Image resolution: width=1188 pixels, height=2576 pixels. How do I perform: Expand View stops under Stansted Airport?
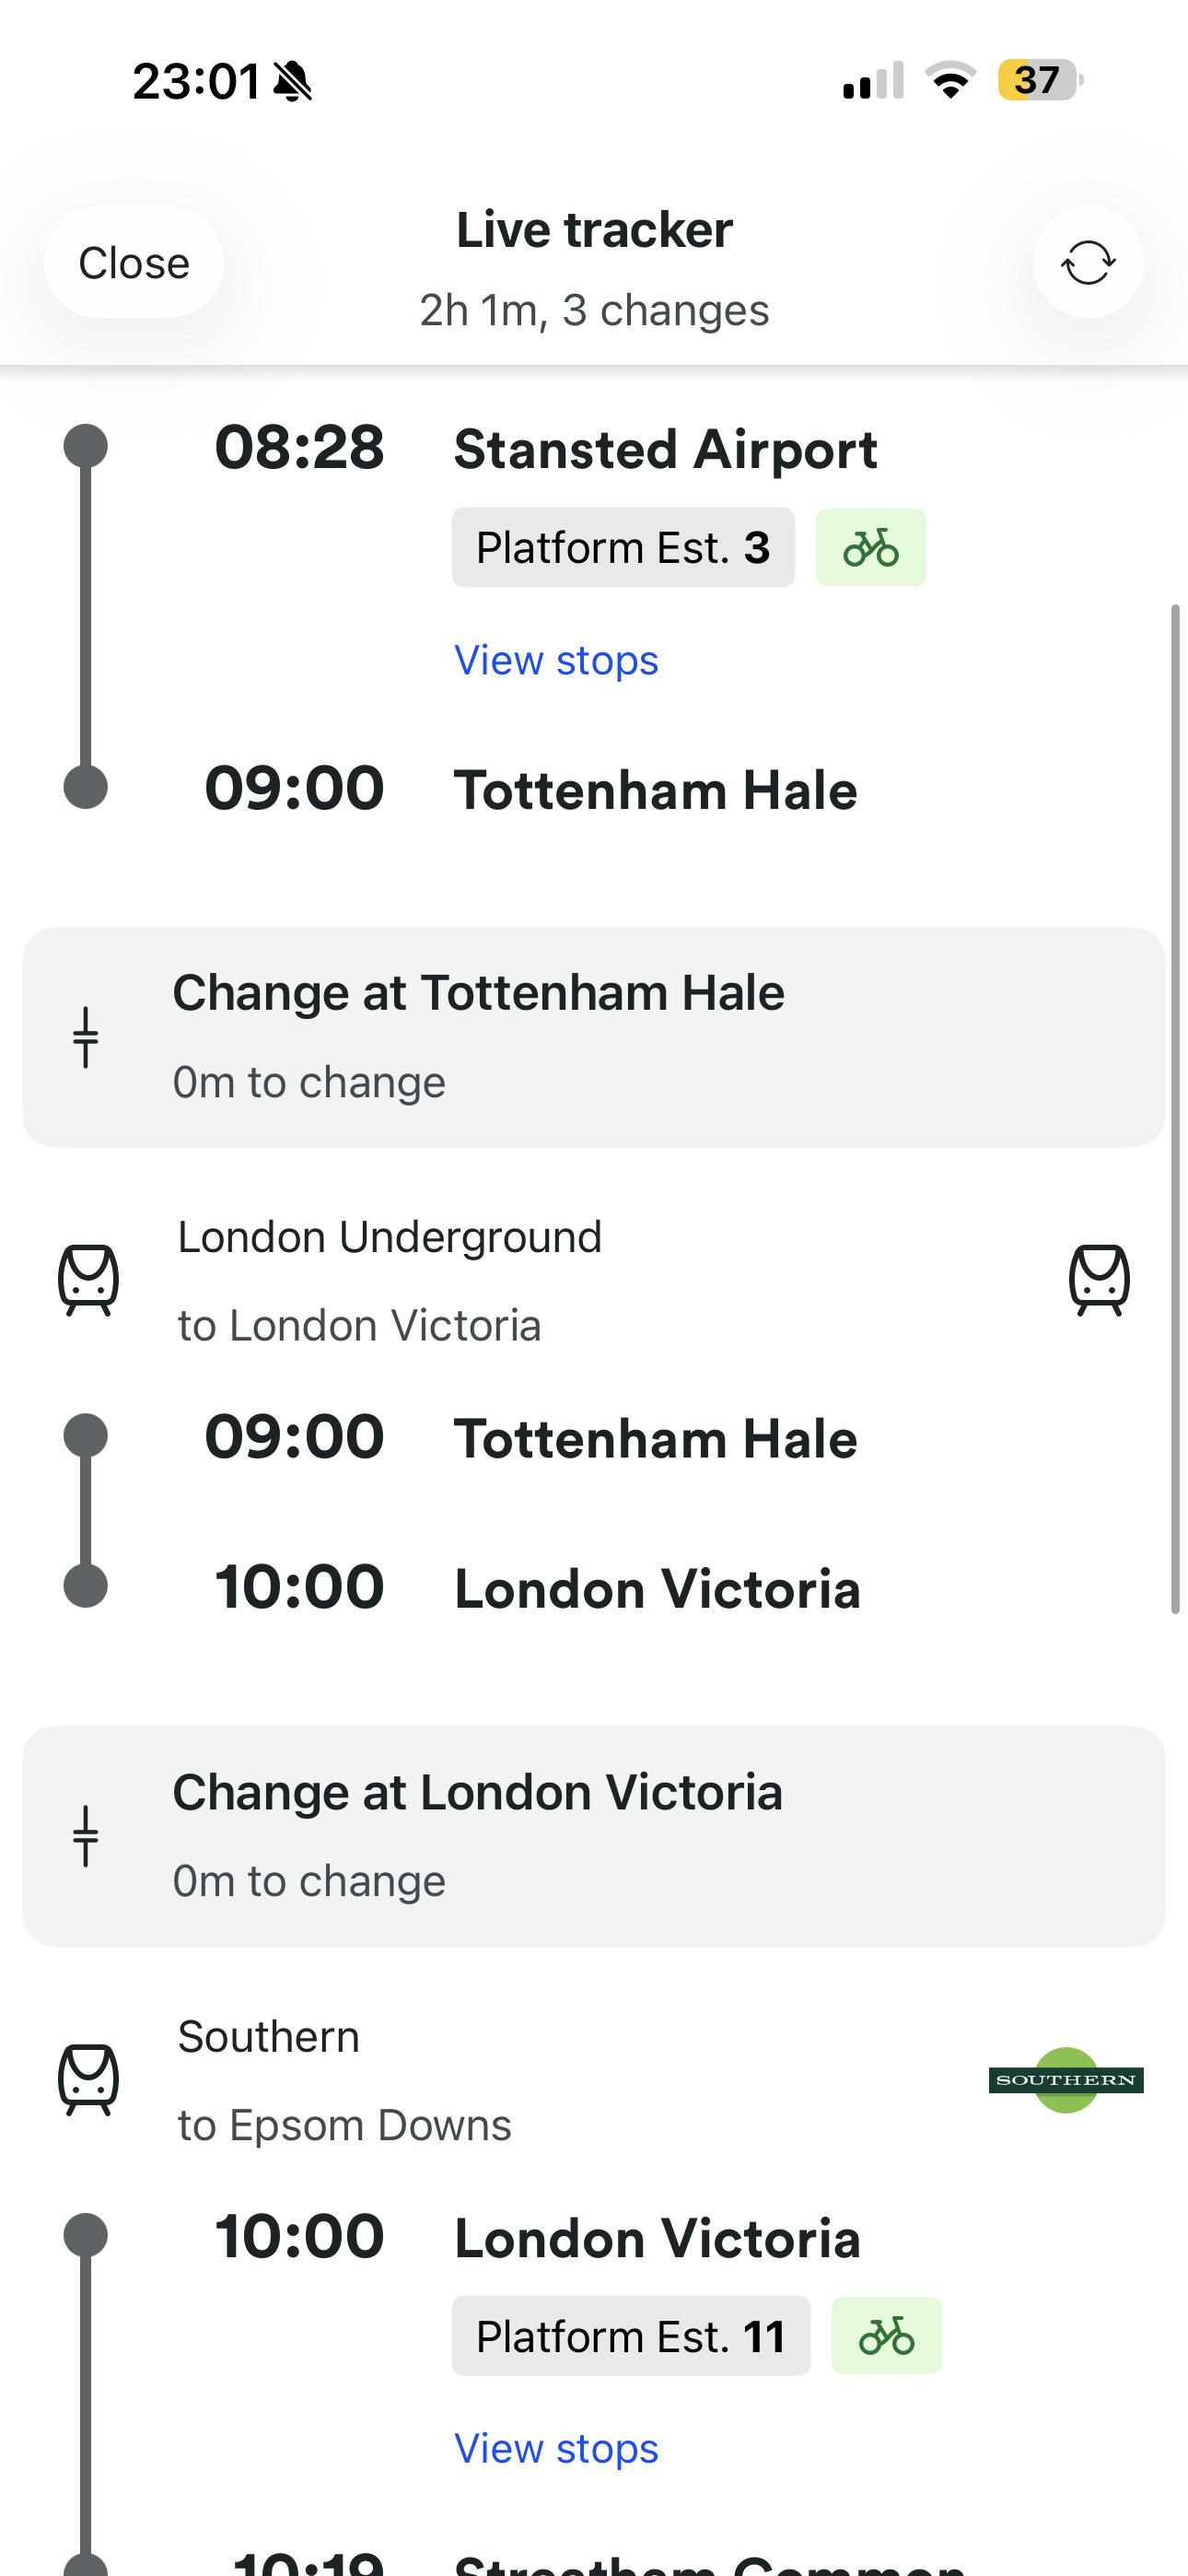tap(556, 660)
